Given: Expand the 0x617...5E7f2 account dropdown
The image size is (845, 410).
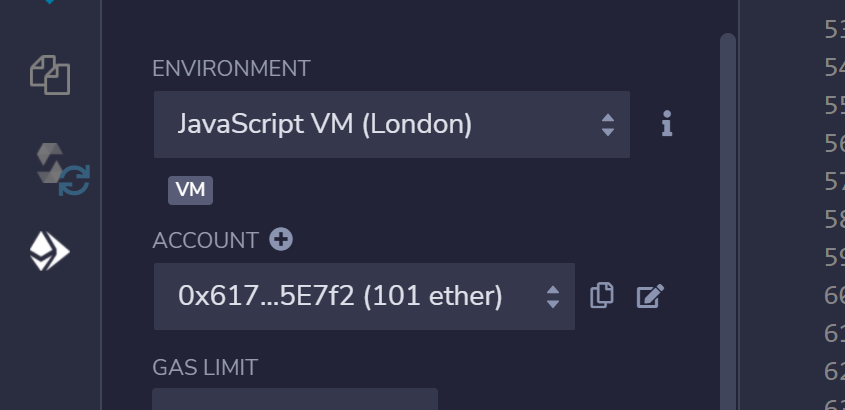Looking at the screenshot, I should (364, 296).
